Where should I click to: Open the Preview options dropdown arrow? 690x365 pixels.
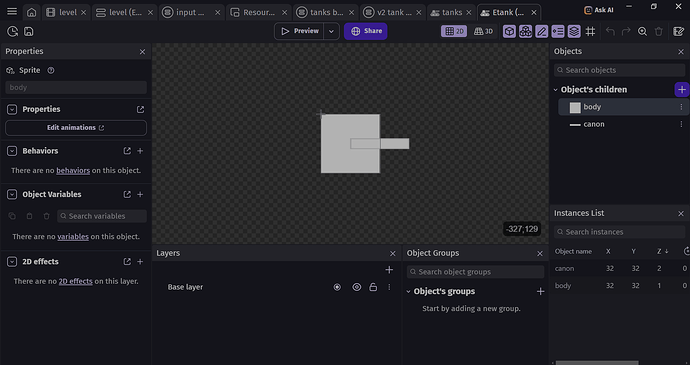click(331, 31)
